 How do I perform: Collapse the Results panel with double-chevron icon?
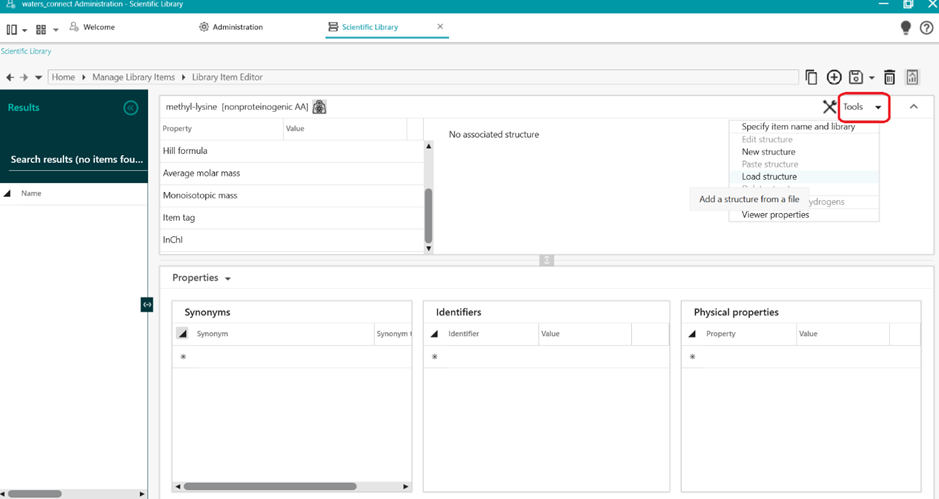click(x=131, y=108)
